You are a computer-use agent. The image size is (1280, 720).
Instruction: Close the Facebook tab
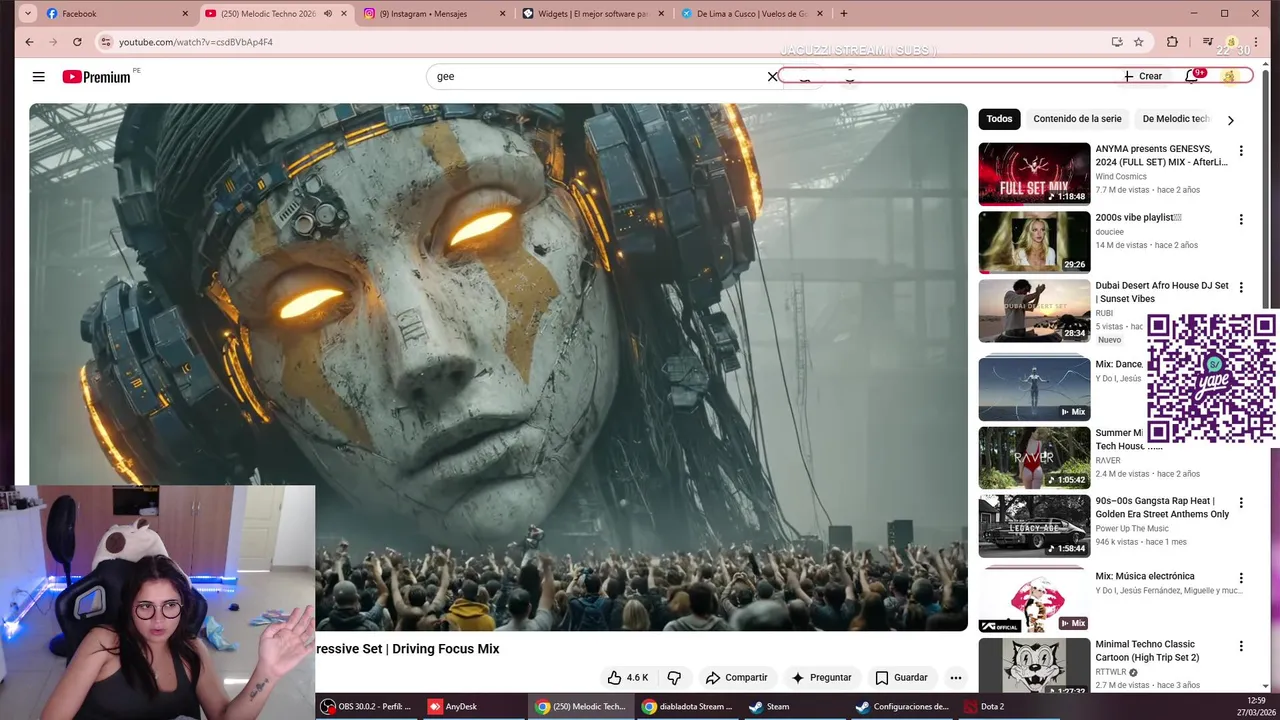tap(185, 14)
